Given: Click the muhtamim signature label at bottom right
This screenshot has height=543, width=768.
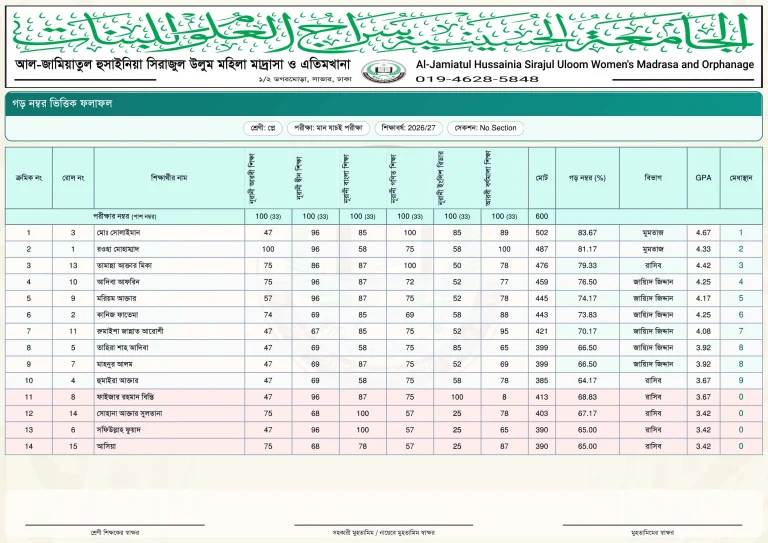Looking at the screenshot, I should pyautogui.click(x=652, y=532).
